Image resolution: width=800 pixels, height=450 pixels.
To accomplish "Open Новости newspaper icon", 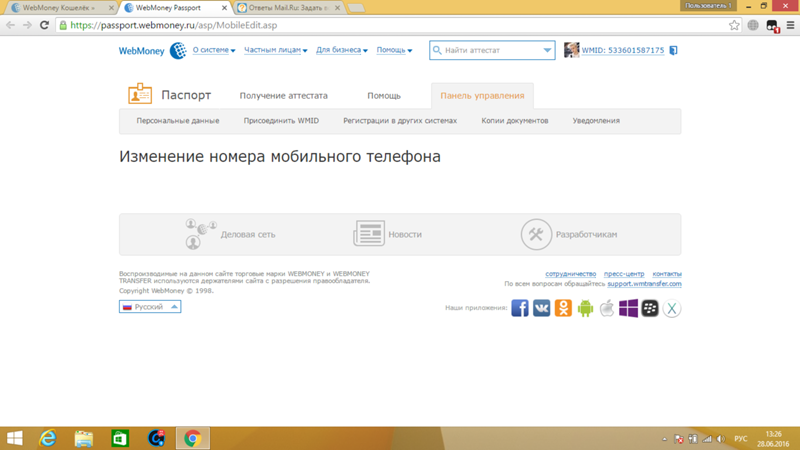I will [x=369, y=234].
